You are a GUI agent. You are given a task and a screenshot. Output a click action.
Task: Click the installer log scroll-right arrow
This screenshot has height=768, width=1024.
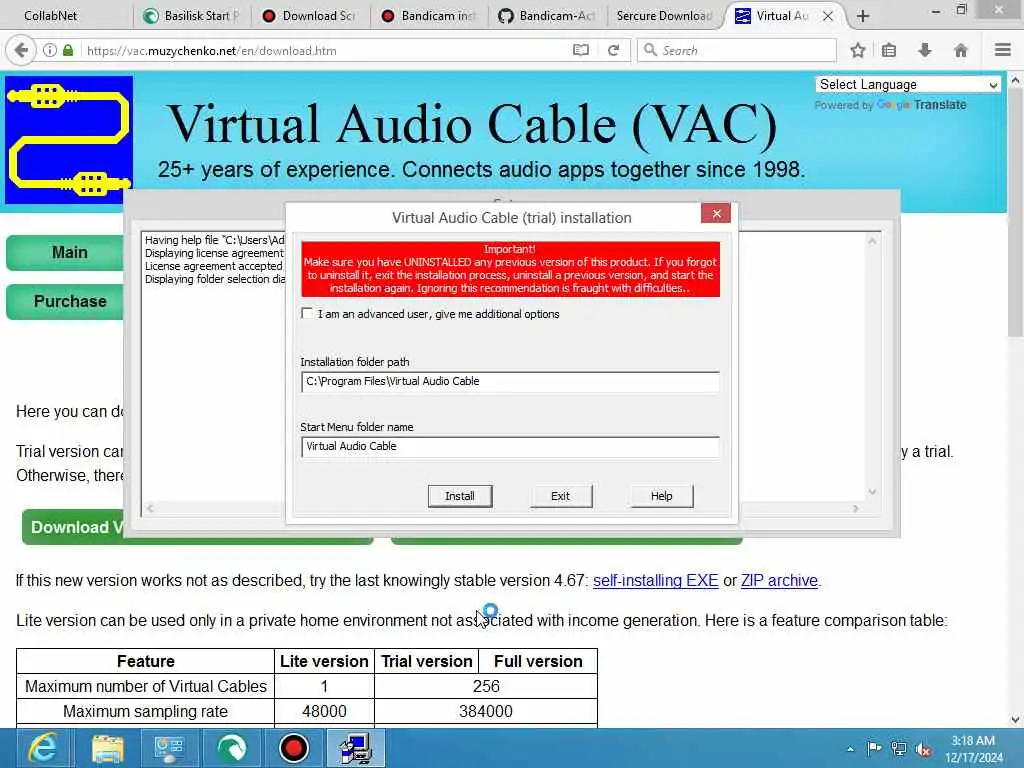(856, 508)
